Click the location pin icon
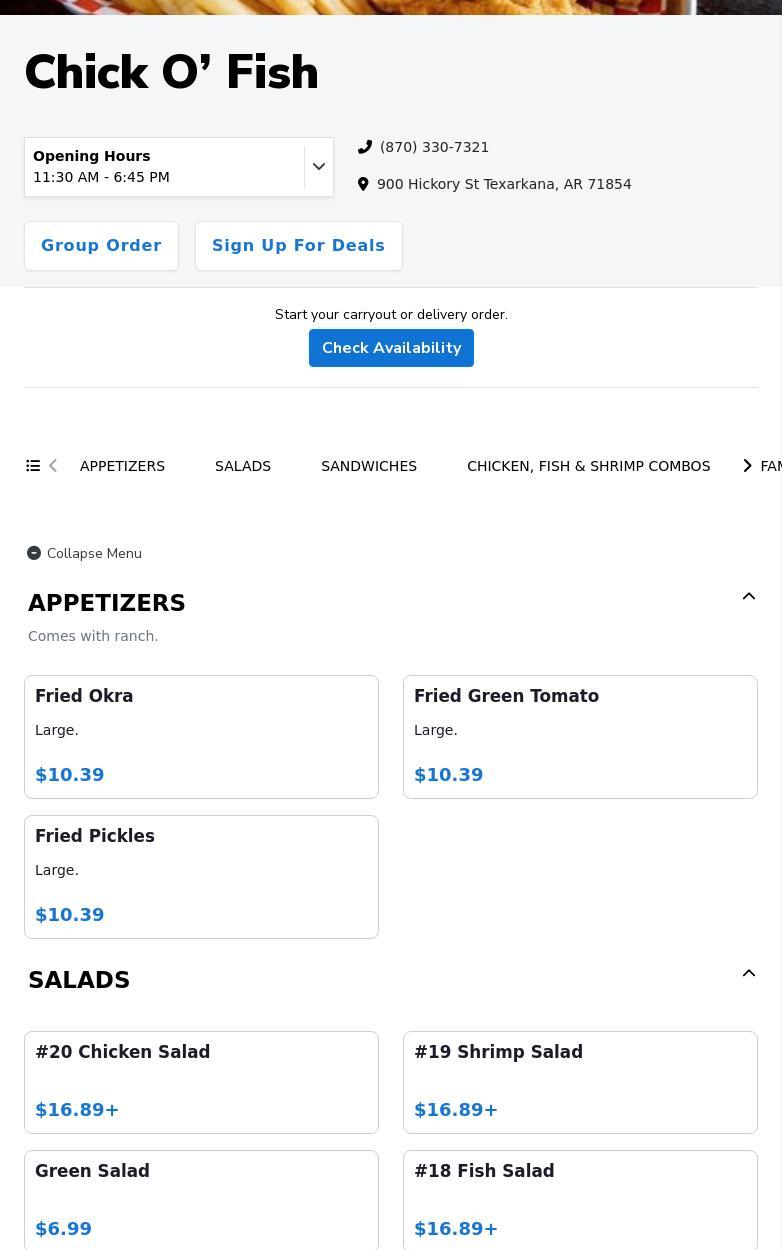This screenshot has width=782, height=1250. point(363,184)
